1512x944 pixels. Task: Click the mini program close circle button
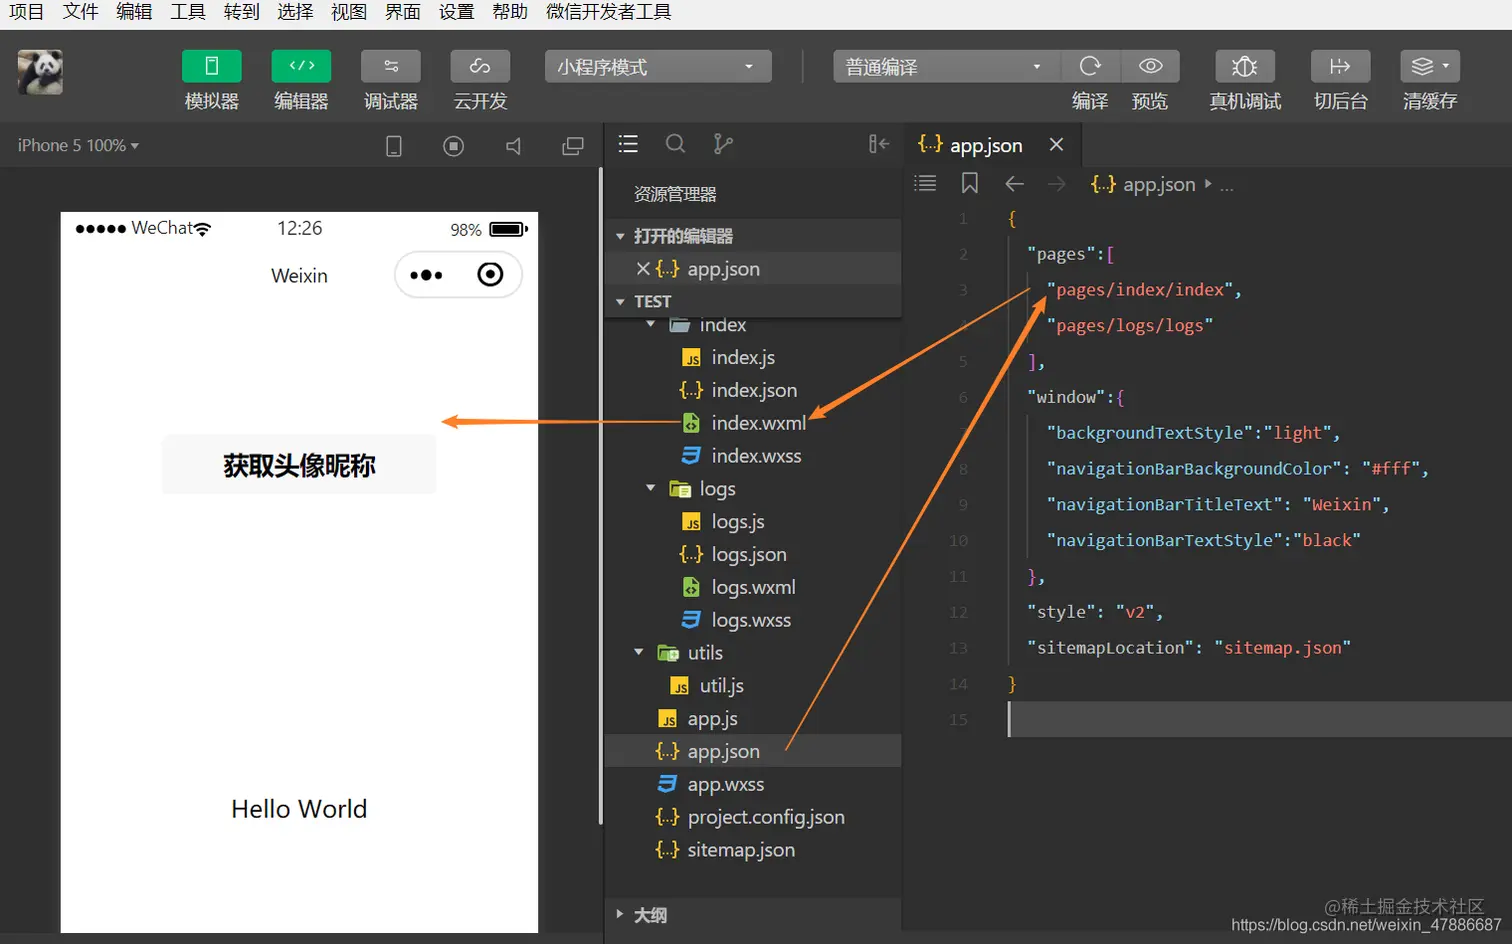coord(490,275)
